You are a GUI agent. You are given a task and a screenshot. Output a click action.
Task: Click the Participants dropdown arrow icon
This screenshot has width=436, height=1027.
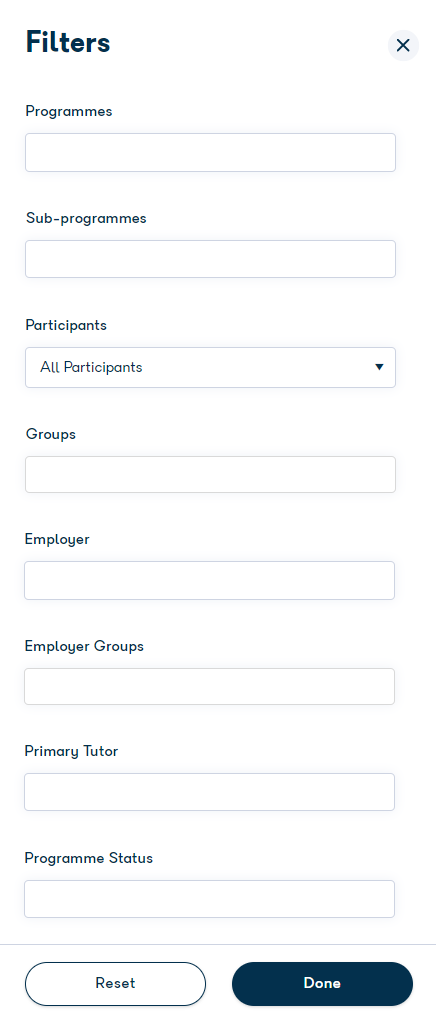coord(379,367)
